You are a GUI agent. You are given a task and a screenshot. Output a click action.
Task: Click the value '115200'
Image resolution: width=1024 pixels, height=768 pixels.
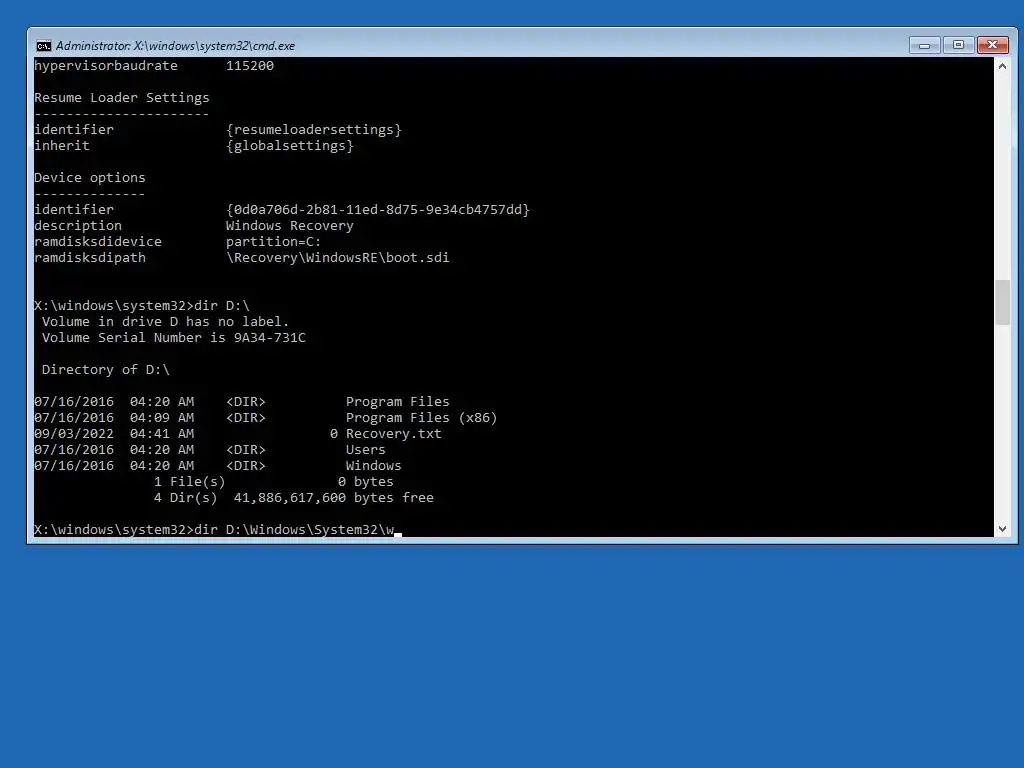tap(250, 66)
